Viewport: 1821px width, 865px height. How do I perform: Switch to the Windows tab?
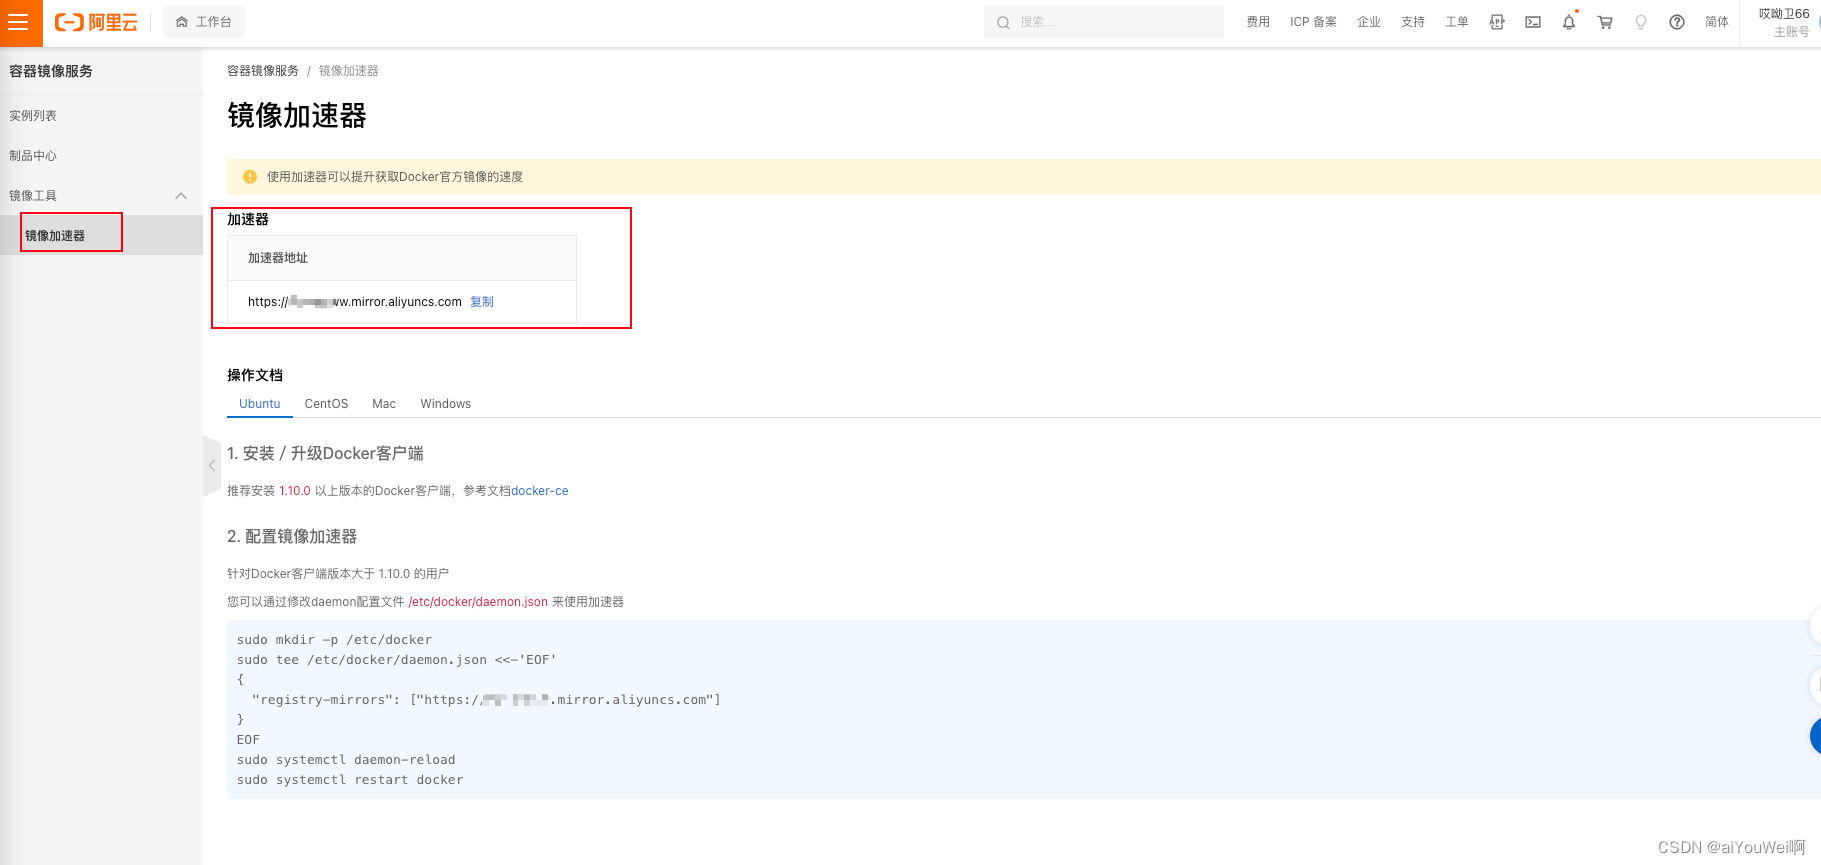(x=446, y=404)
